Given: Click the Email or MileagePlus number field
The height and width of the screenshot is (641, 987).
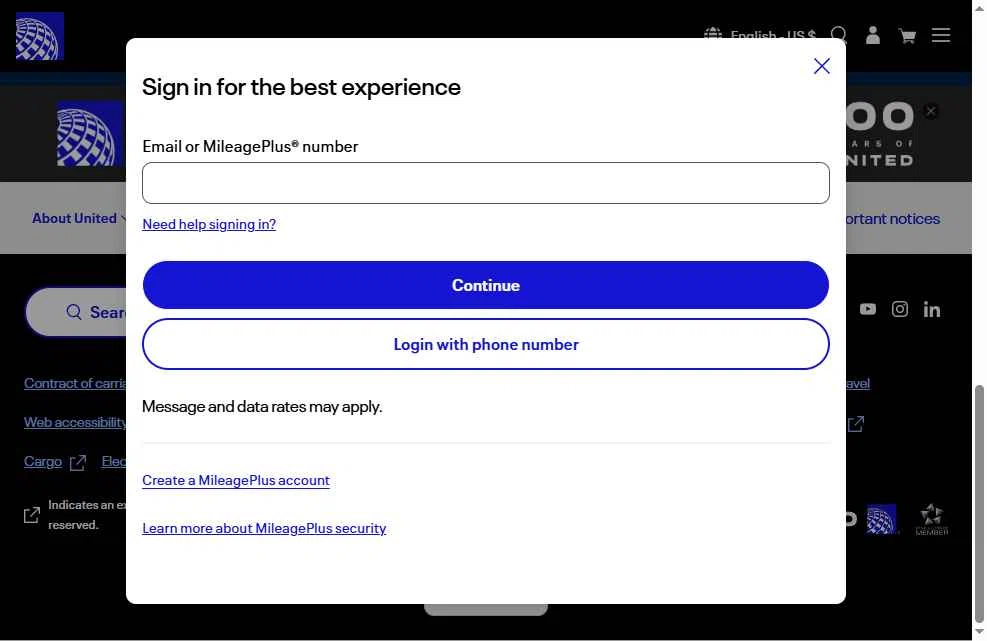Looking at the screenshot, I should 485,183.
